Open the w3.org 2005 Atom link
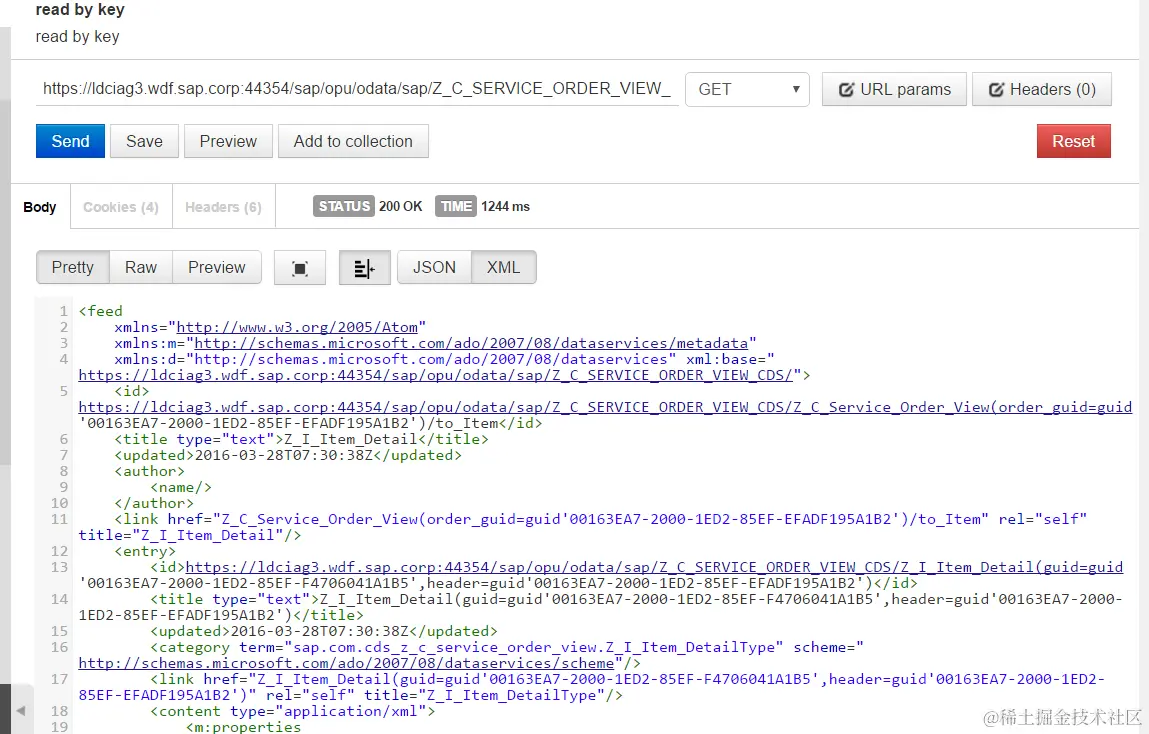Screen dimensions: 1149x734 pos(297,327)
